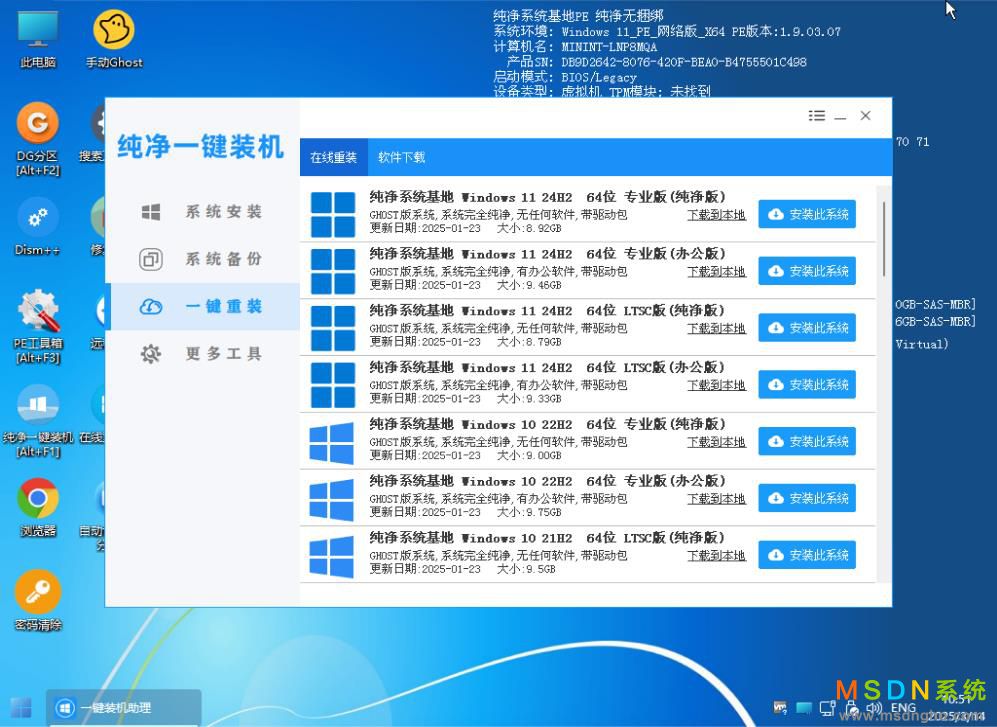Click Windows 11 logo of 专业版(纯净版) row

point(333,214)
